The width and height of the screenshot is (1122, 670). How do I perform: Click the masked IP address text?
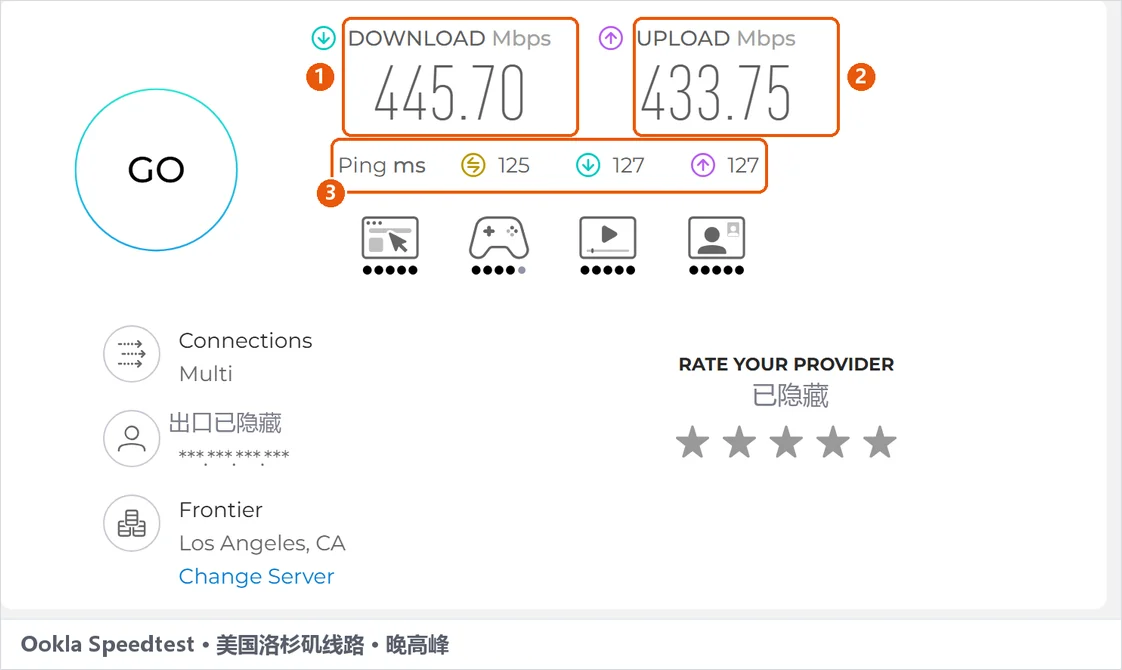[x=233, y=456]
